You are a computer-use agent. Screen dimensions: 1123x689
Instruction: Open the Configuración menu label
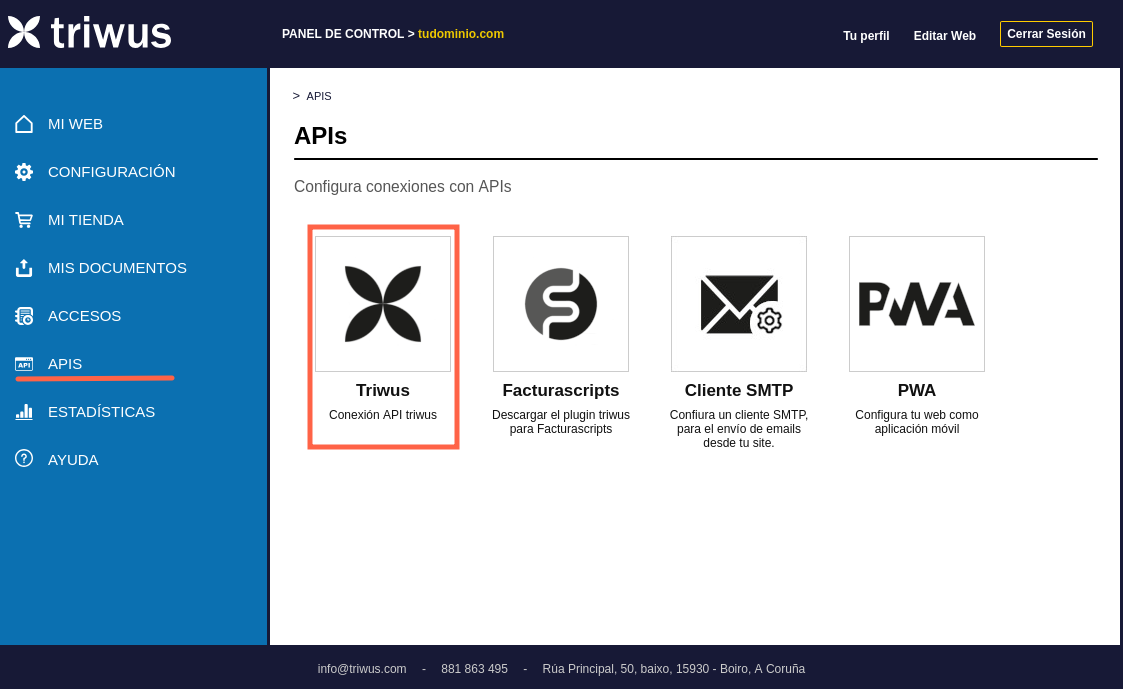(x=111, y=172)
